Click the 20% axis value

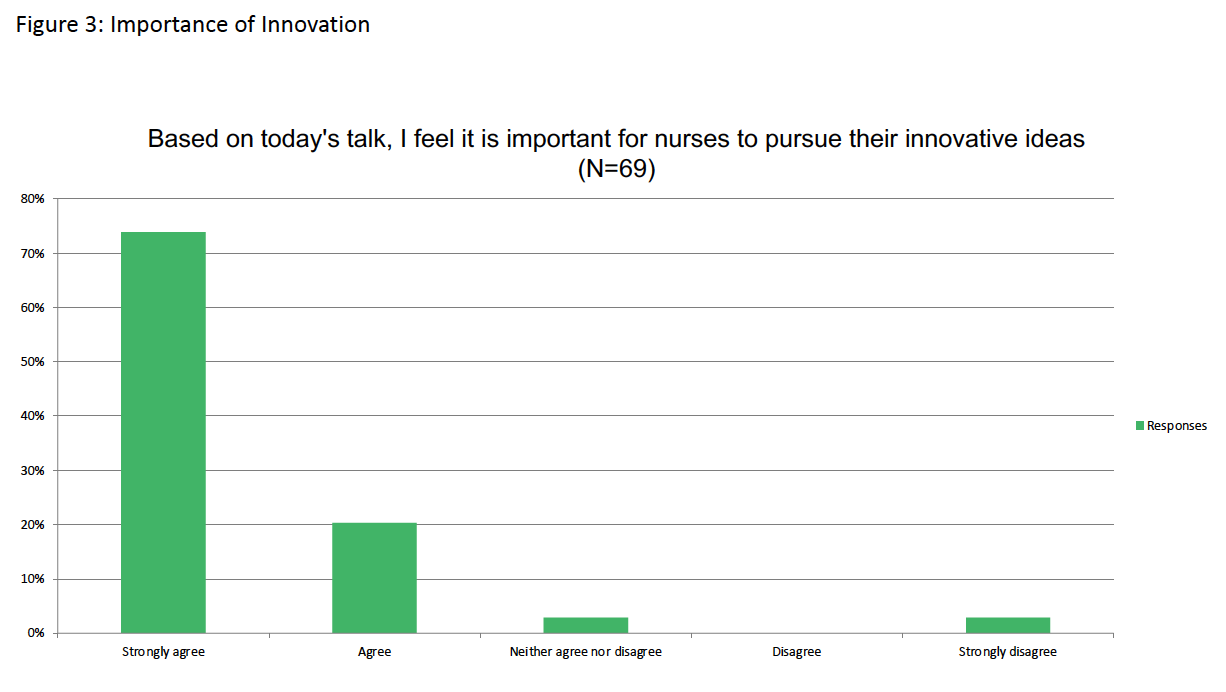pyautogui.click(x=32, y=525)
